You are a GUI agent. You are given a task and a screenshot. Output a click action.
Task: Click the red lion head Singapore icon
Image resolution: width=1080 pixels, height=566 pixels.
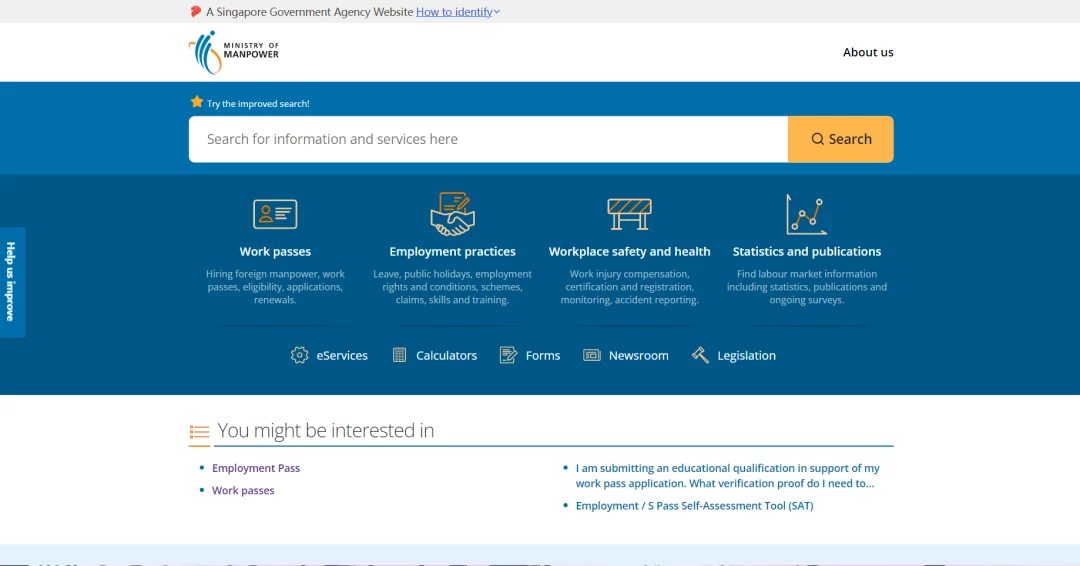196,12
